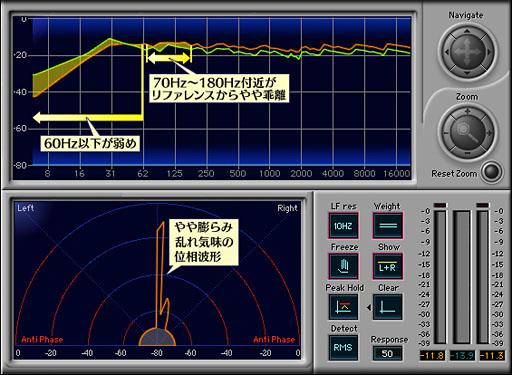512x375 pixels.
Task: Reset left meter clip indicator
Action: click(440, 205)
